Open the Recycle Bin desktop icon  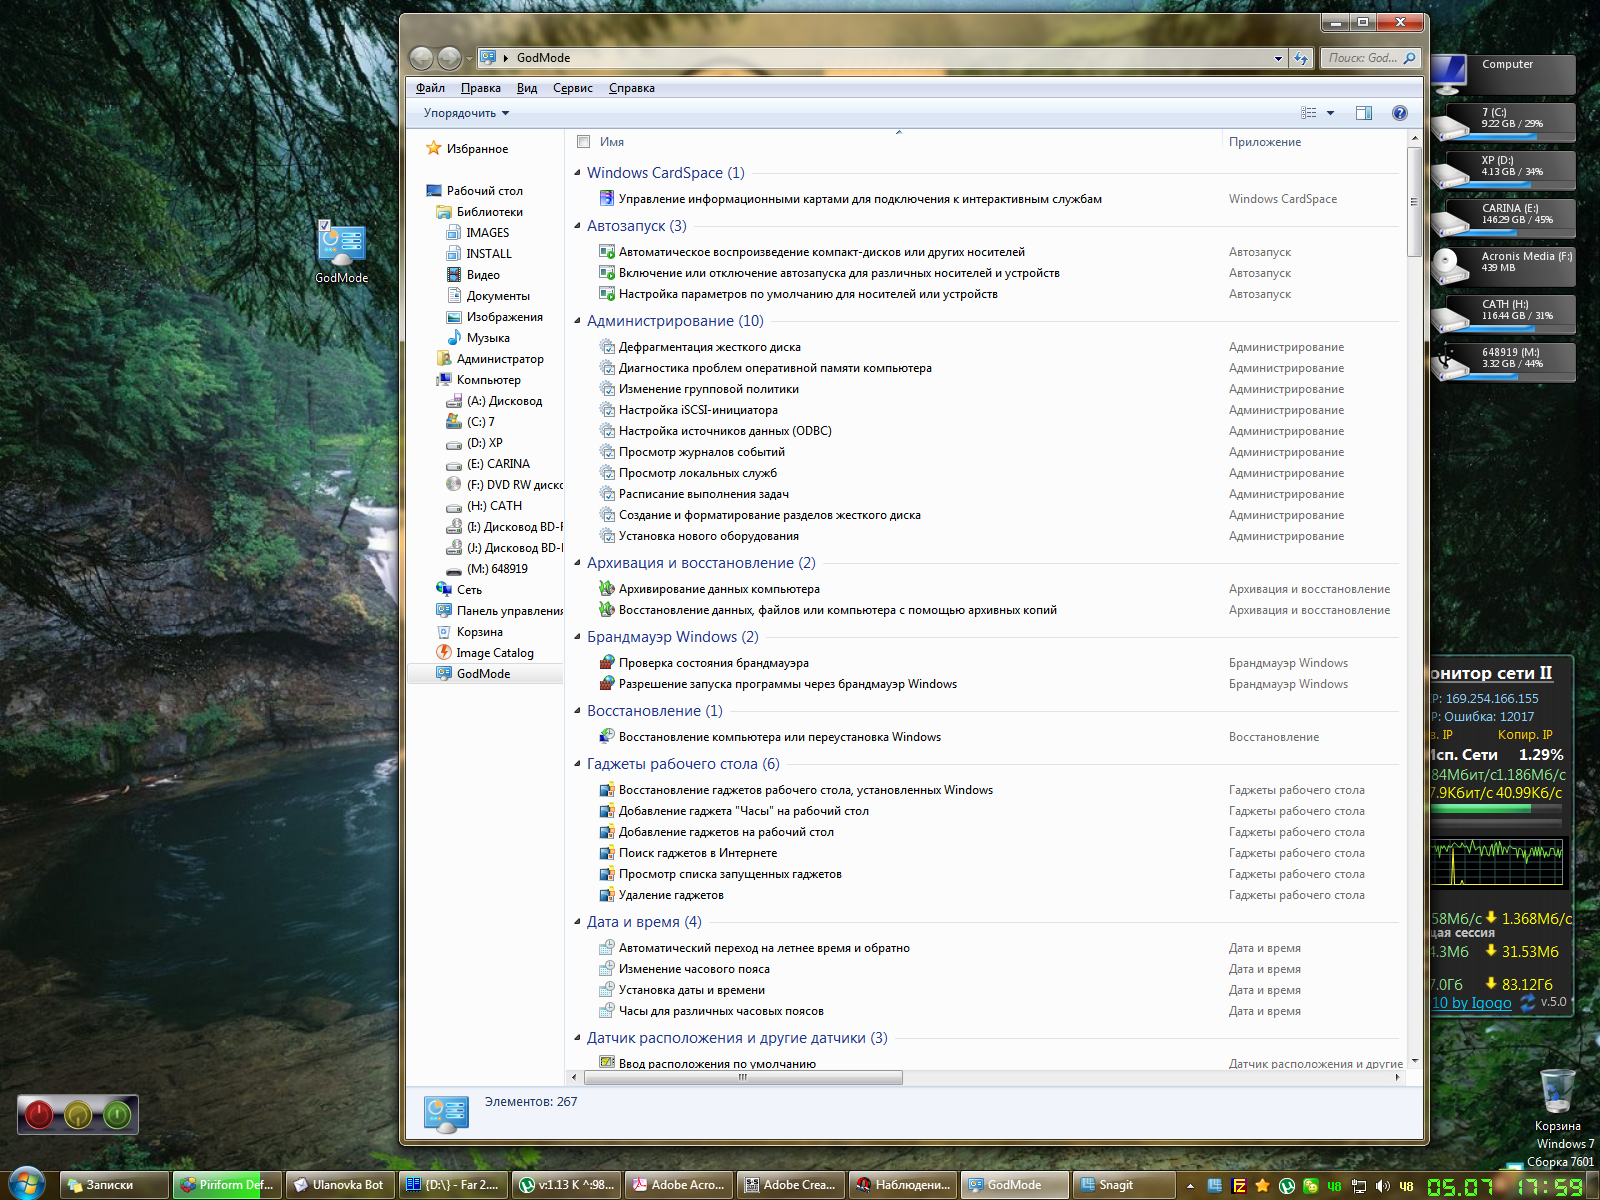click(1557, 1091)
